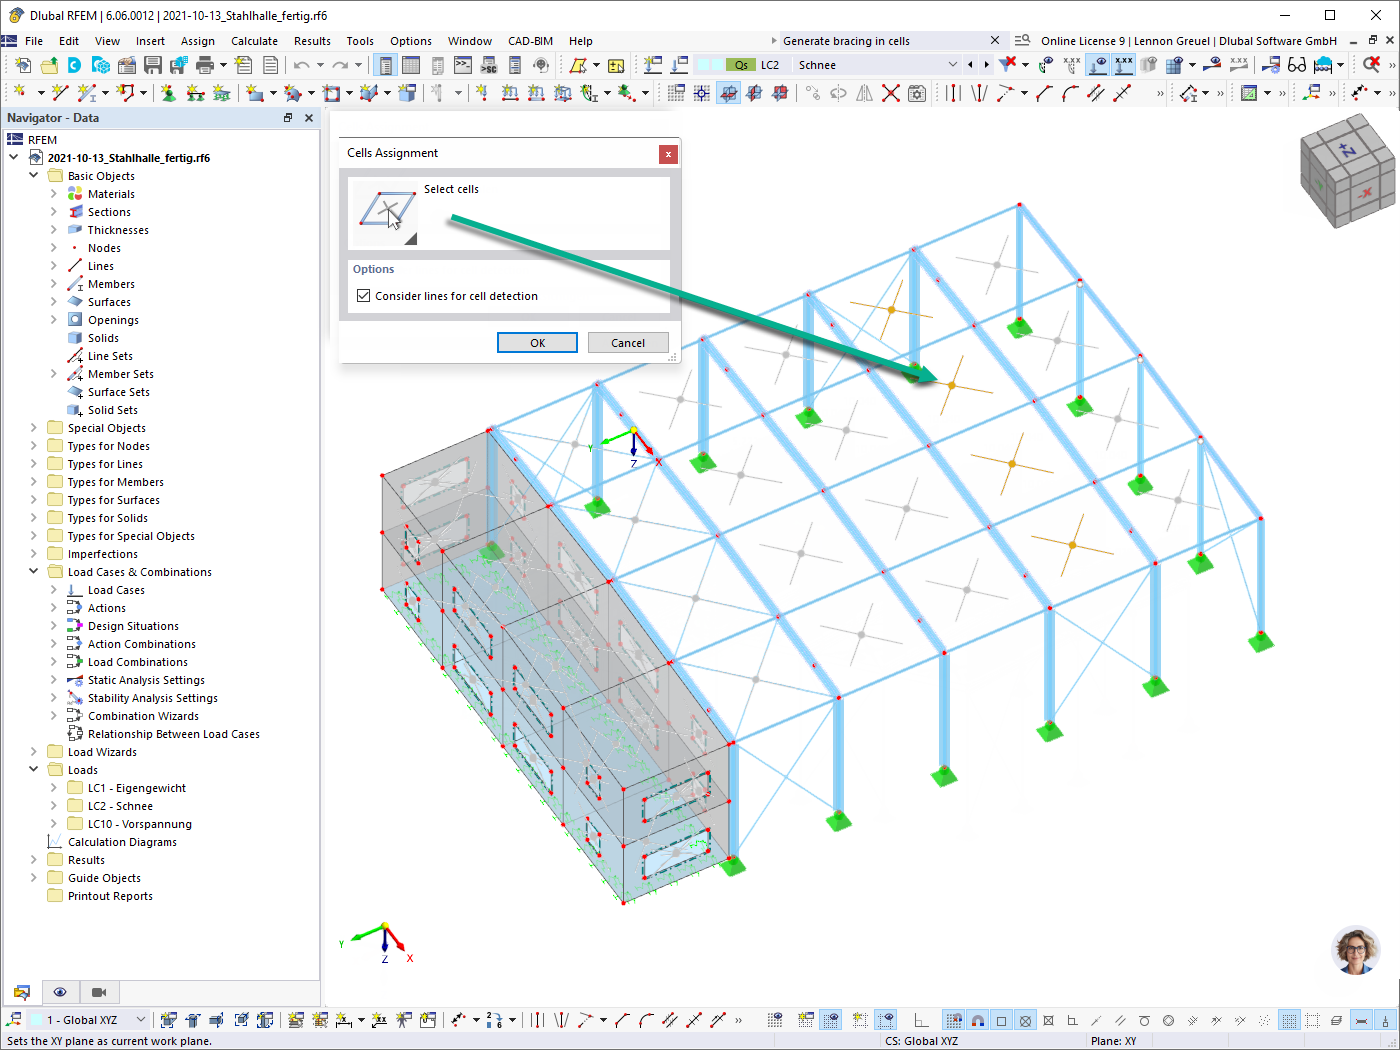Toggle the Tables panel view button
Image resolution: width=1400 pixels, height=1050 pixels.
pos(411,65)
